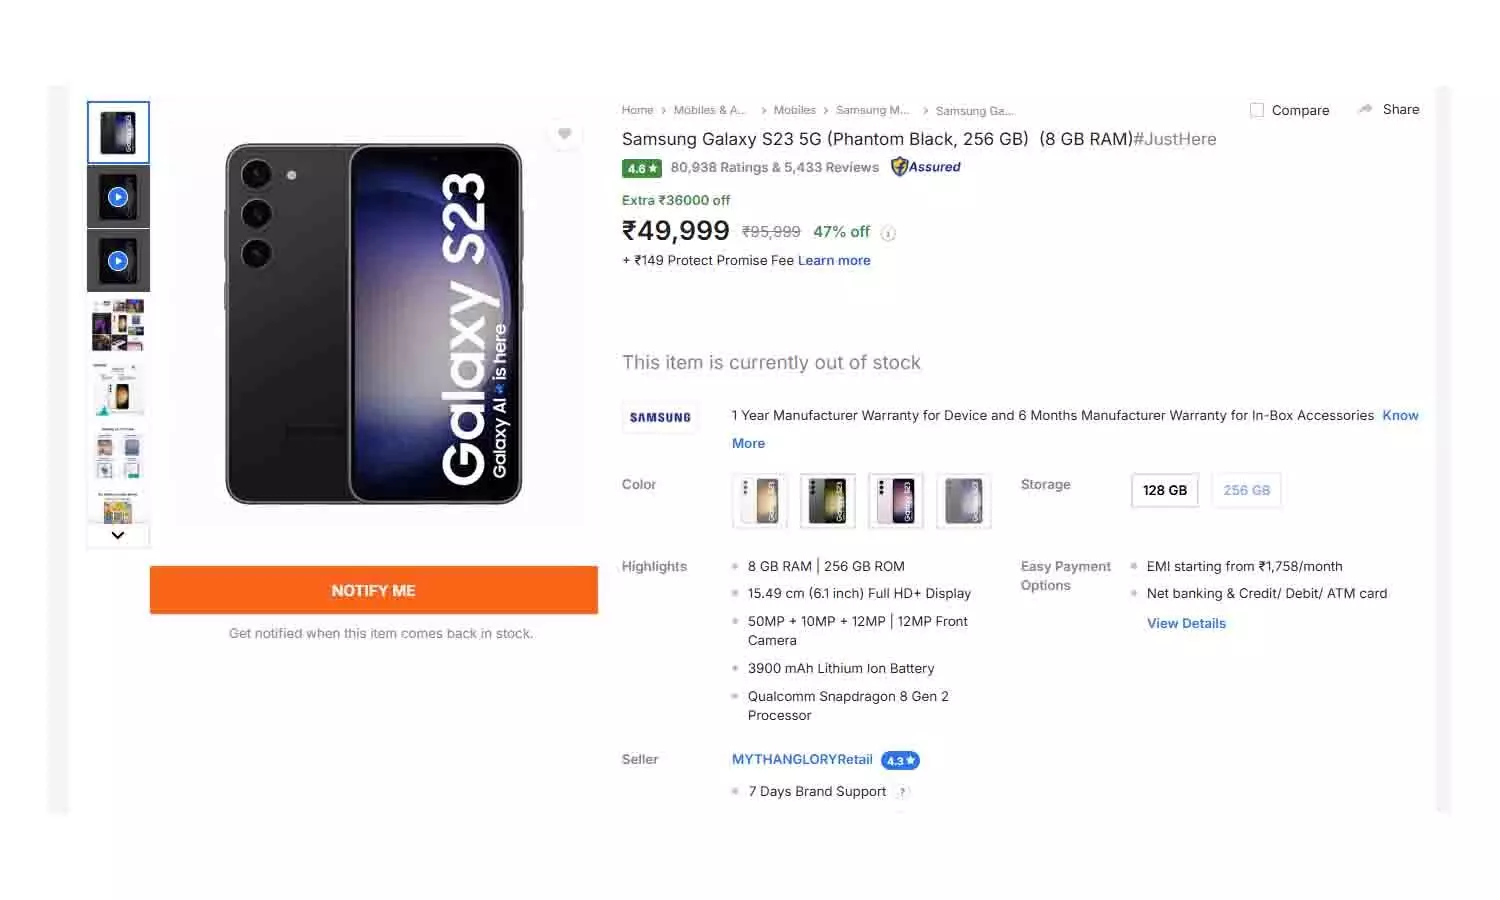Viewport: 1500px width, 900px height.
Task: Expand more image thumbnails with the down chevron
Action: (x=117, y=535)
